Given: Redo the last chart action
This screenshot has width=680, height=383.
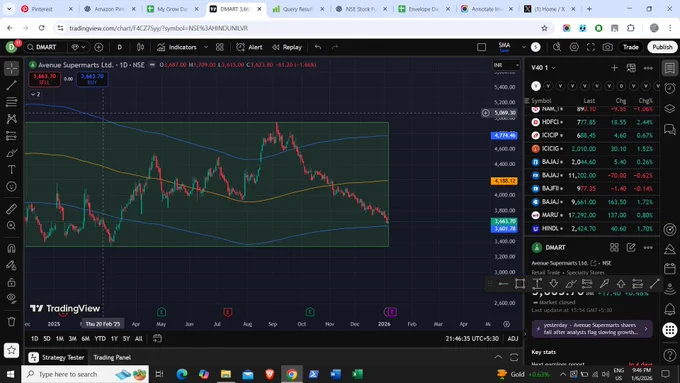Looking at the screenshot, I should (x=335, y=47).
